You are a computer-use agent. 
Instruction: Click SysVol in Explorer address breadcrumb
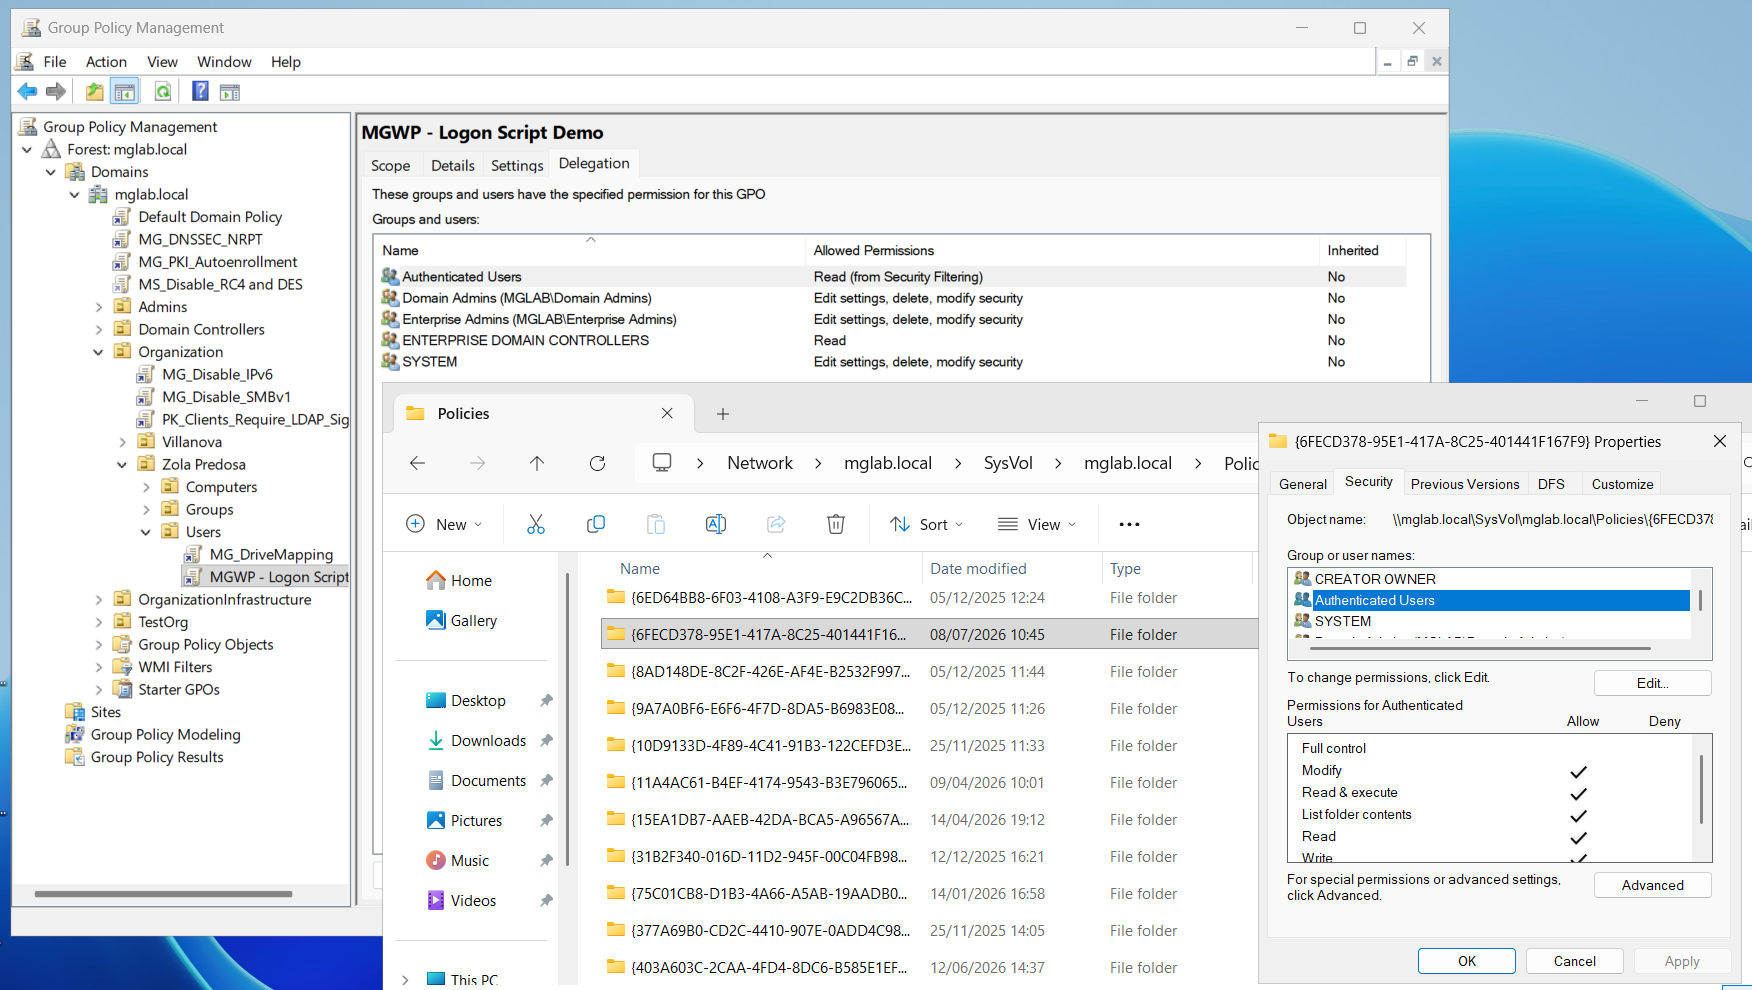click(1008, 463)
